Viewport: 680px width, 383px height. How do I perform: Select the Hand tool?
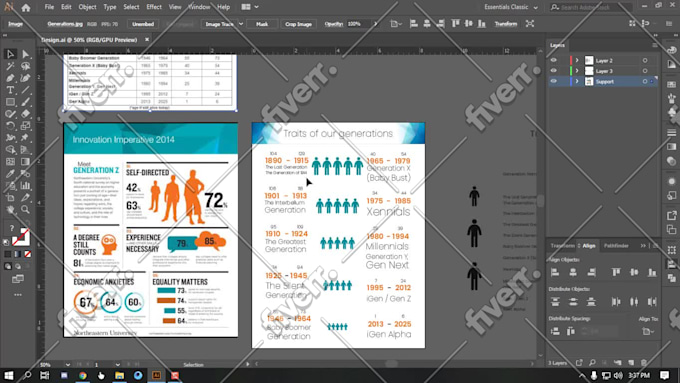[10, 210]
